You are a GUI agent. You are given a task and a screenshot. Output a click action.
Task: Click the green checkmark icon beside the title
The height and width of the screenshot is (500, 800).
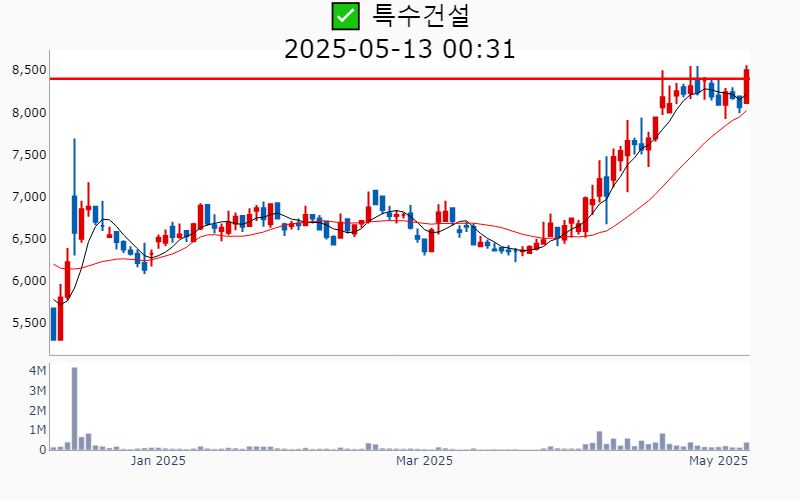(345, 16)
